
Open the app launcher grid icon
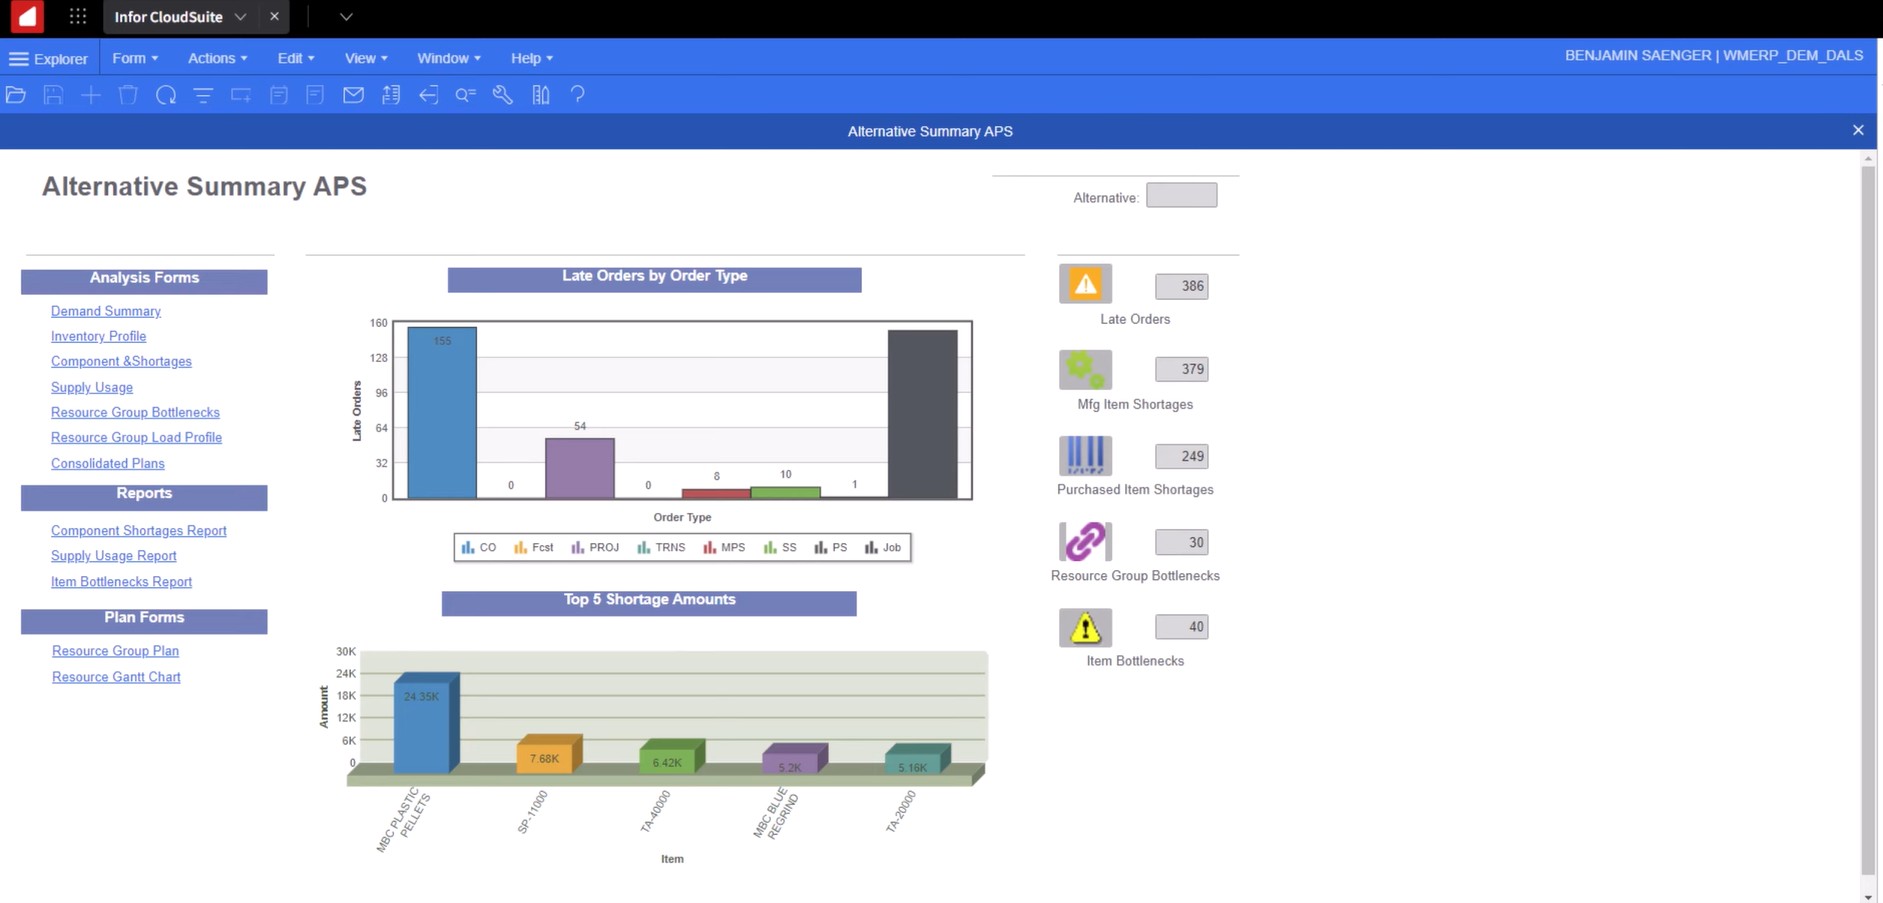coord(78,17)
